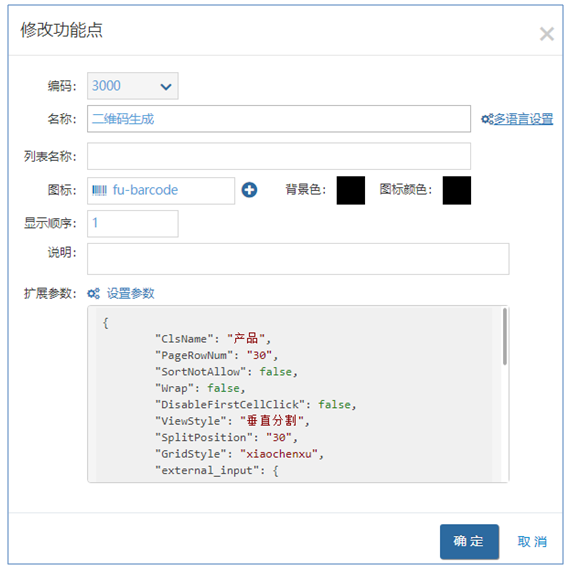Click the gears icon before 多语言设置
This screenshot has width=565, height=569.
pyautogui.click(x=487, y=119)
